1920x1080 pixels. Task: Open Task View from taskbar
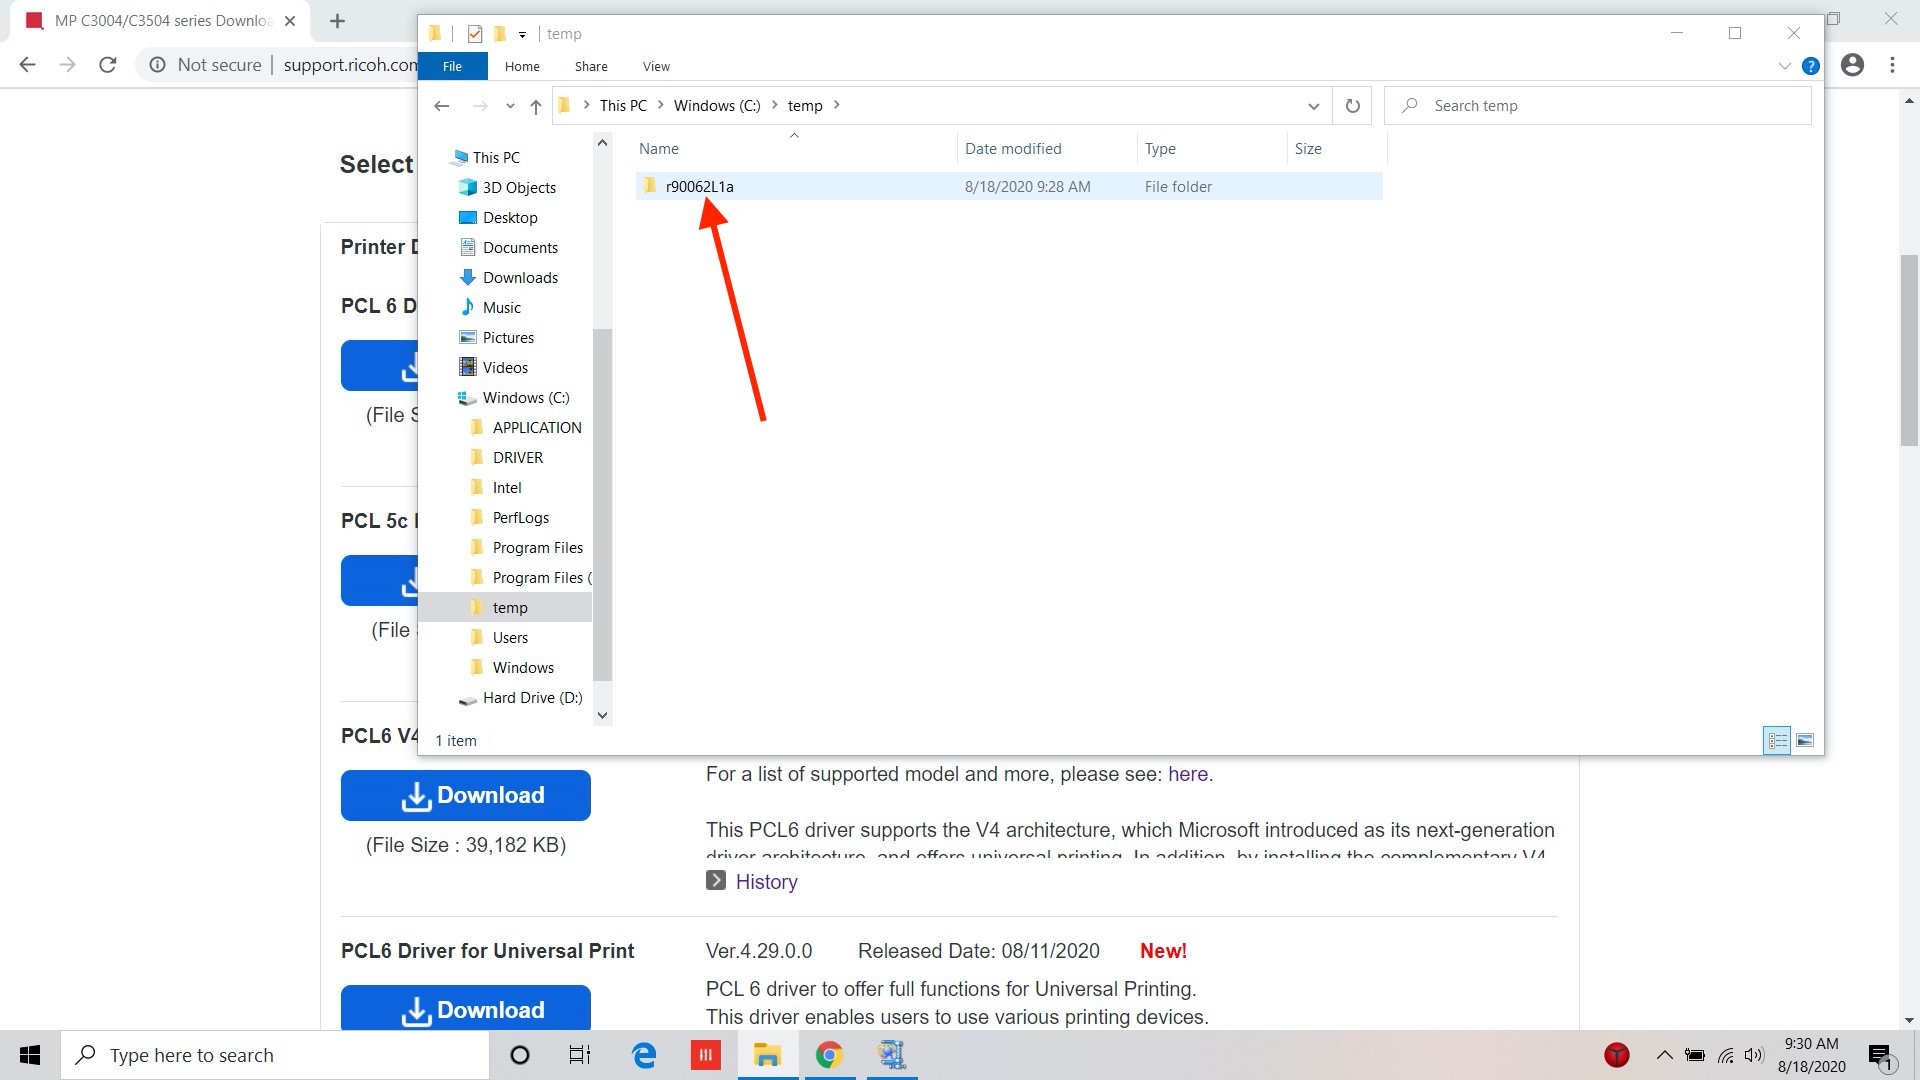click(580, 1055)
